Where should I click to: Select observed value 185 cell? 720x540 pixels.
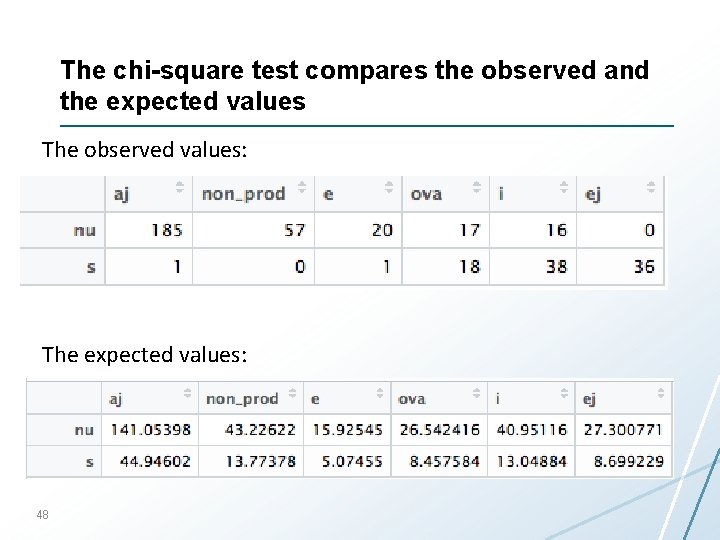[x=149, y=230]
